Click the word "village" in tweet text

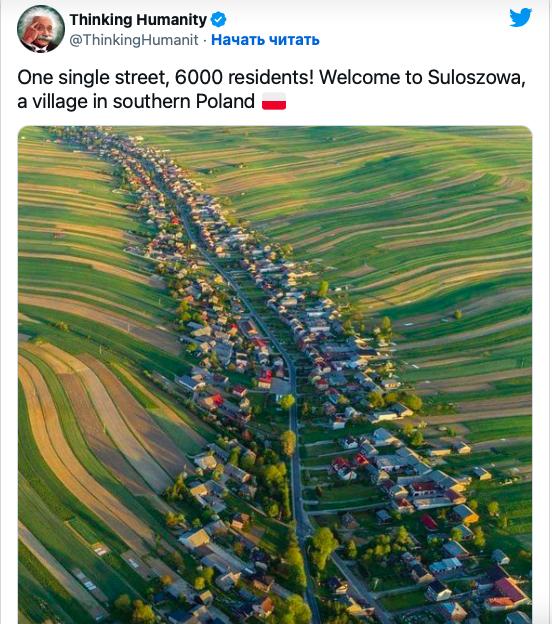(60, 102)
